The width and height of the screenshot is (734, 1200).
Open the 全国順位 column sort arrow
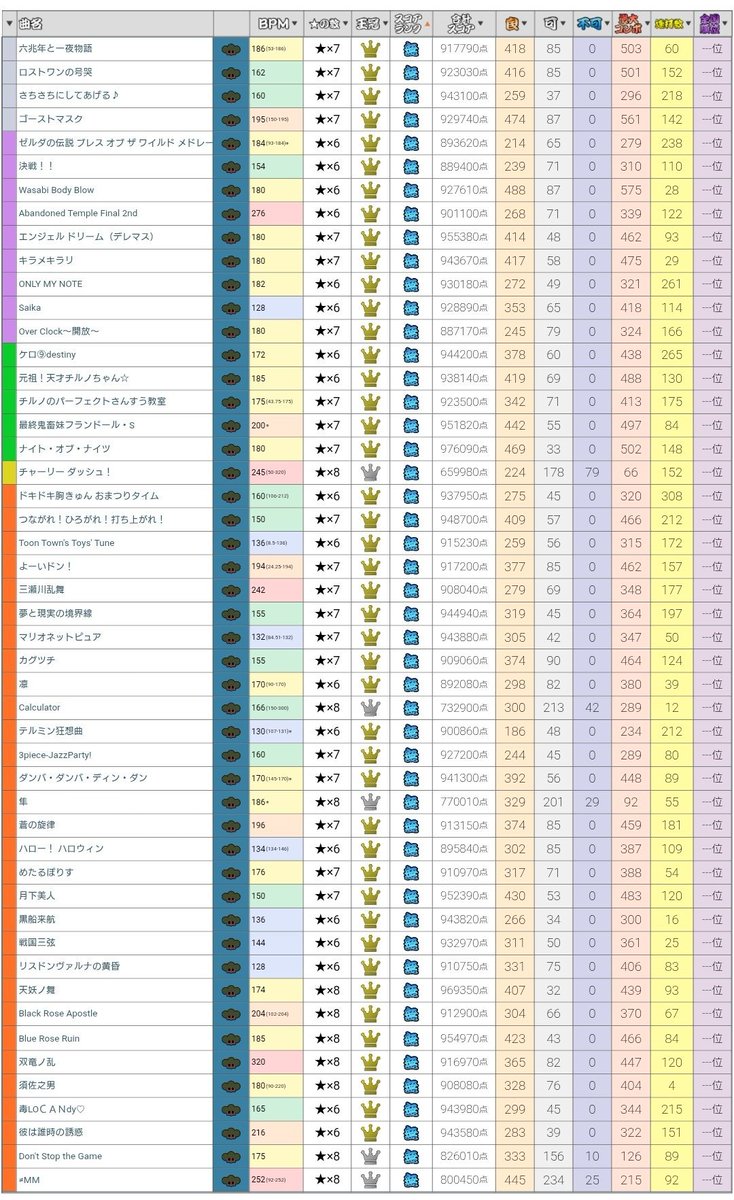coord(726,23)
